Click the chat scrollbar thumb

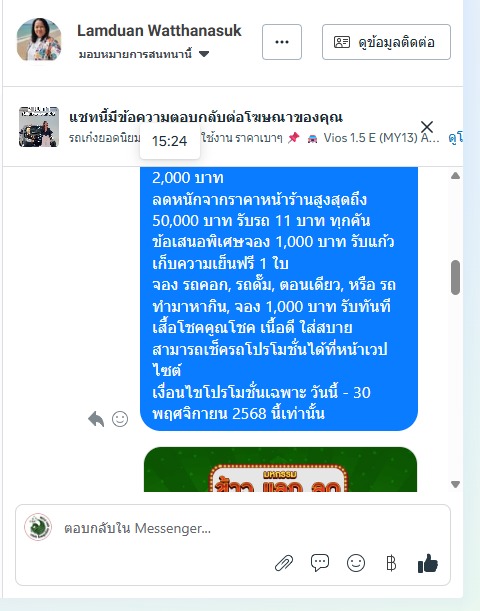coord(455,277)
